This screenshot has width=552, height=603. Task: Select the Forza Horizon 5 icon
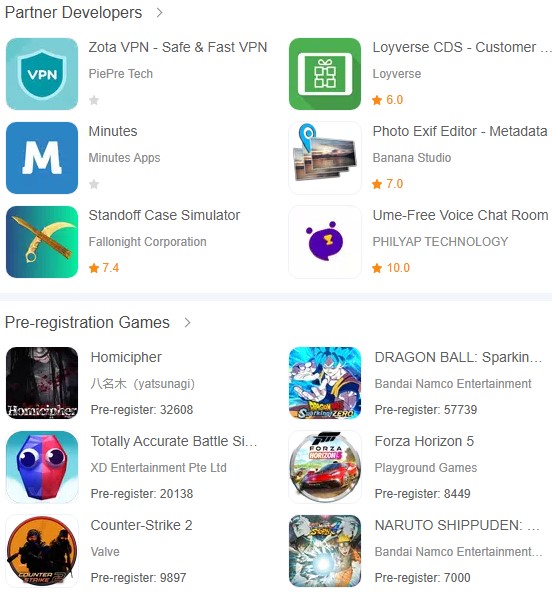tap(325, 467)
